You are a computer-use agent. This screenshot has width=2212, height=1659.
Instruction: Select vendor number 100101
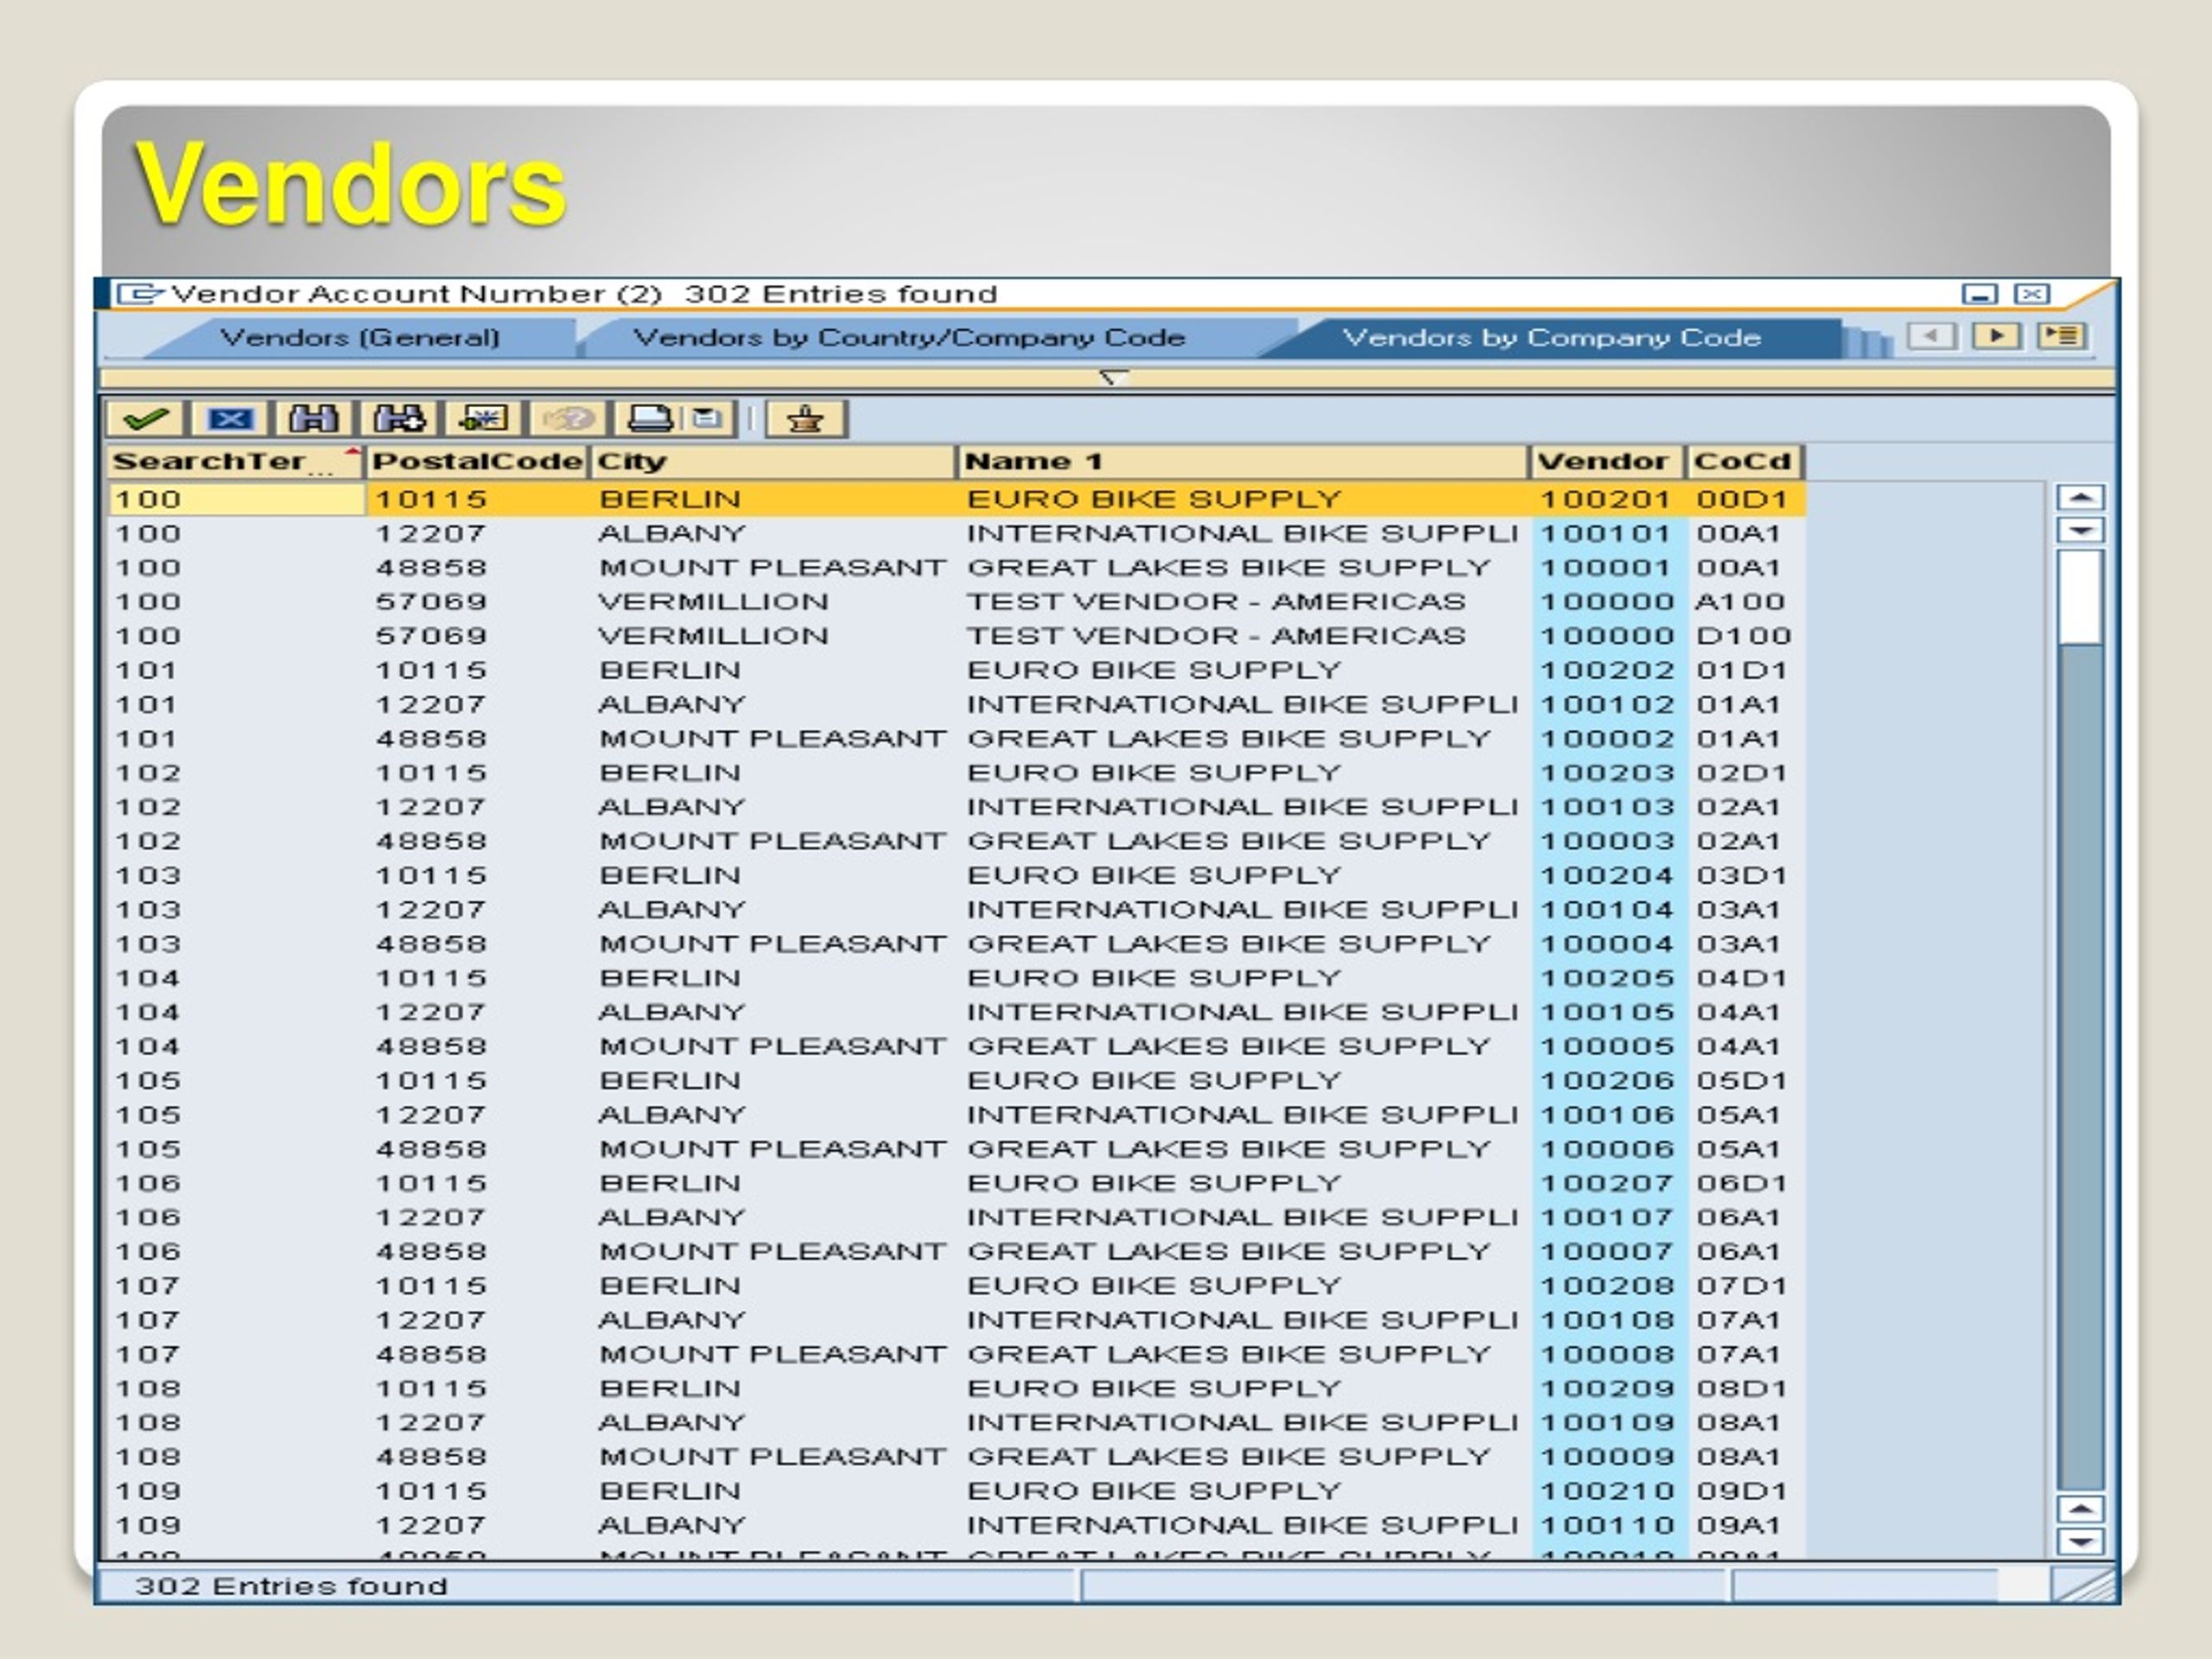1606,533
